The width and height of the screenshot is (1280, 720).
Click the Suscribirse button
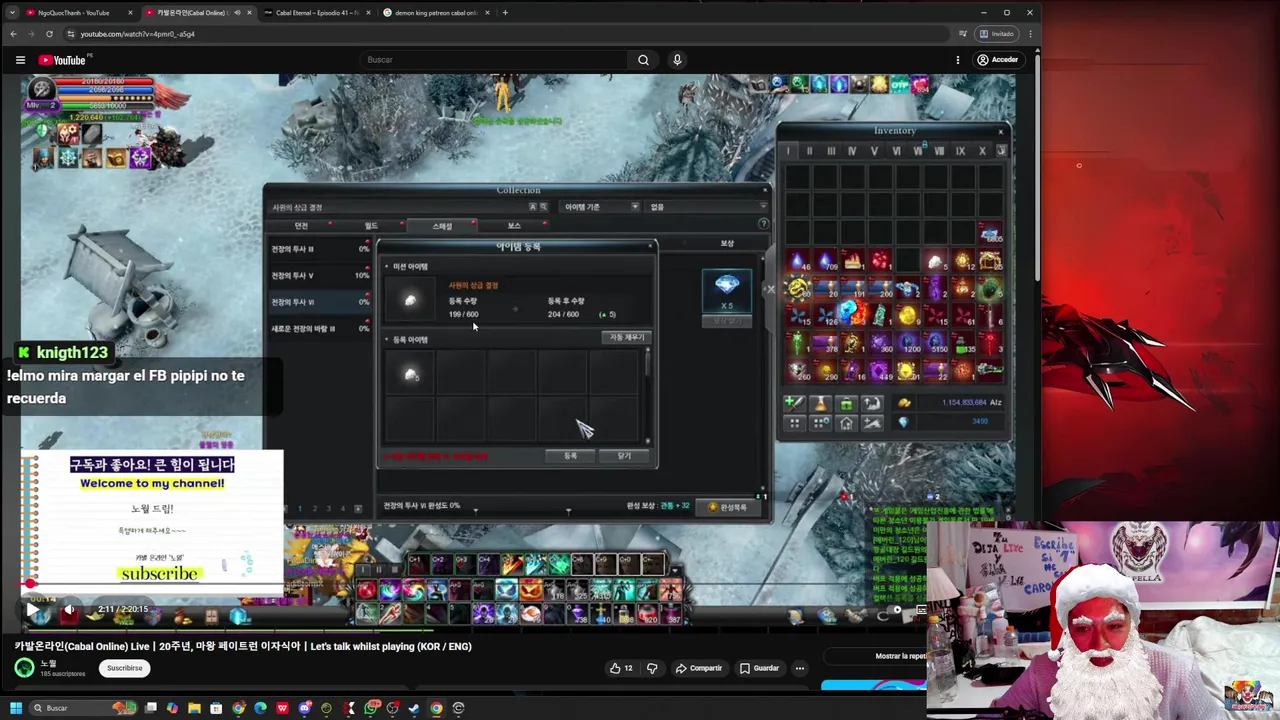(x=125, y=668)
